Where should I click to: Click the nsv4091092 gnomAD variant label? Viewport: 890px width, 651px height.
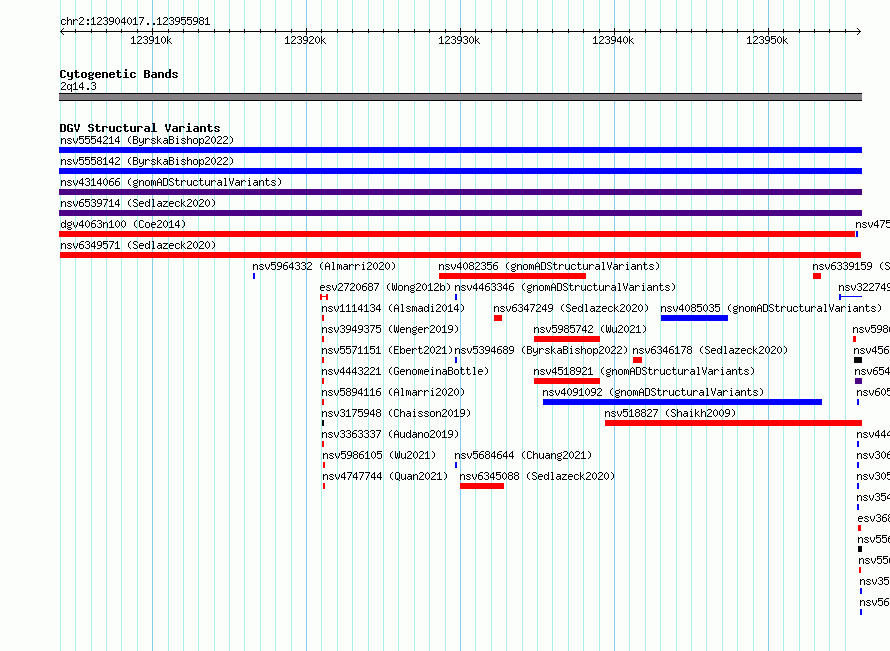tap(653, 392)
